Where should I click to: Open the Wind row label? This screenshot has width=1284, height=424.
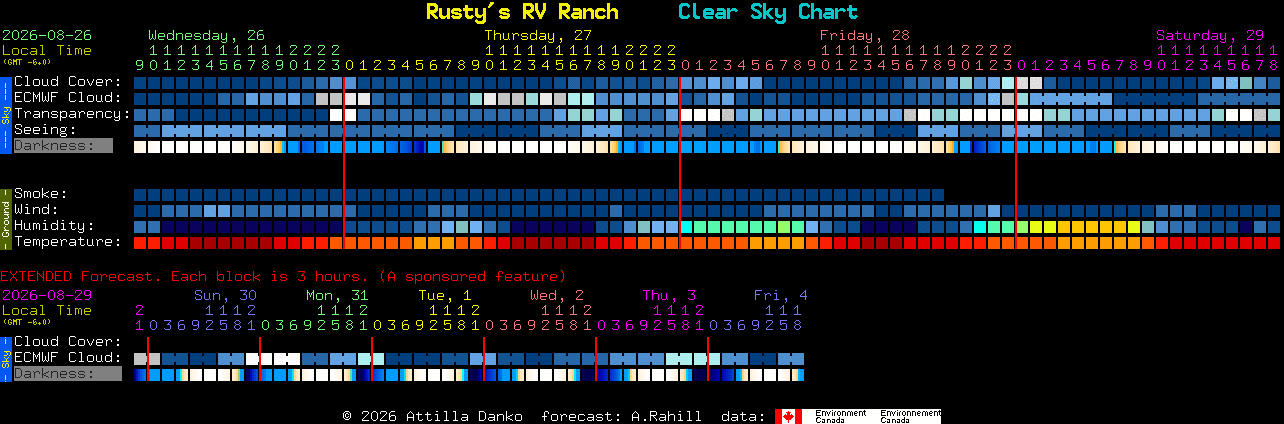pyautogui.click(x=36, y=210)
